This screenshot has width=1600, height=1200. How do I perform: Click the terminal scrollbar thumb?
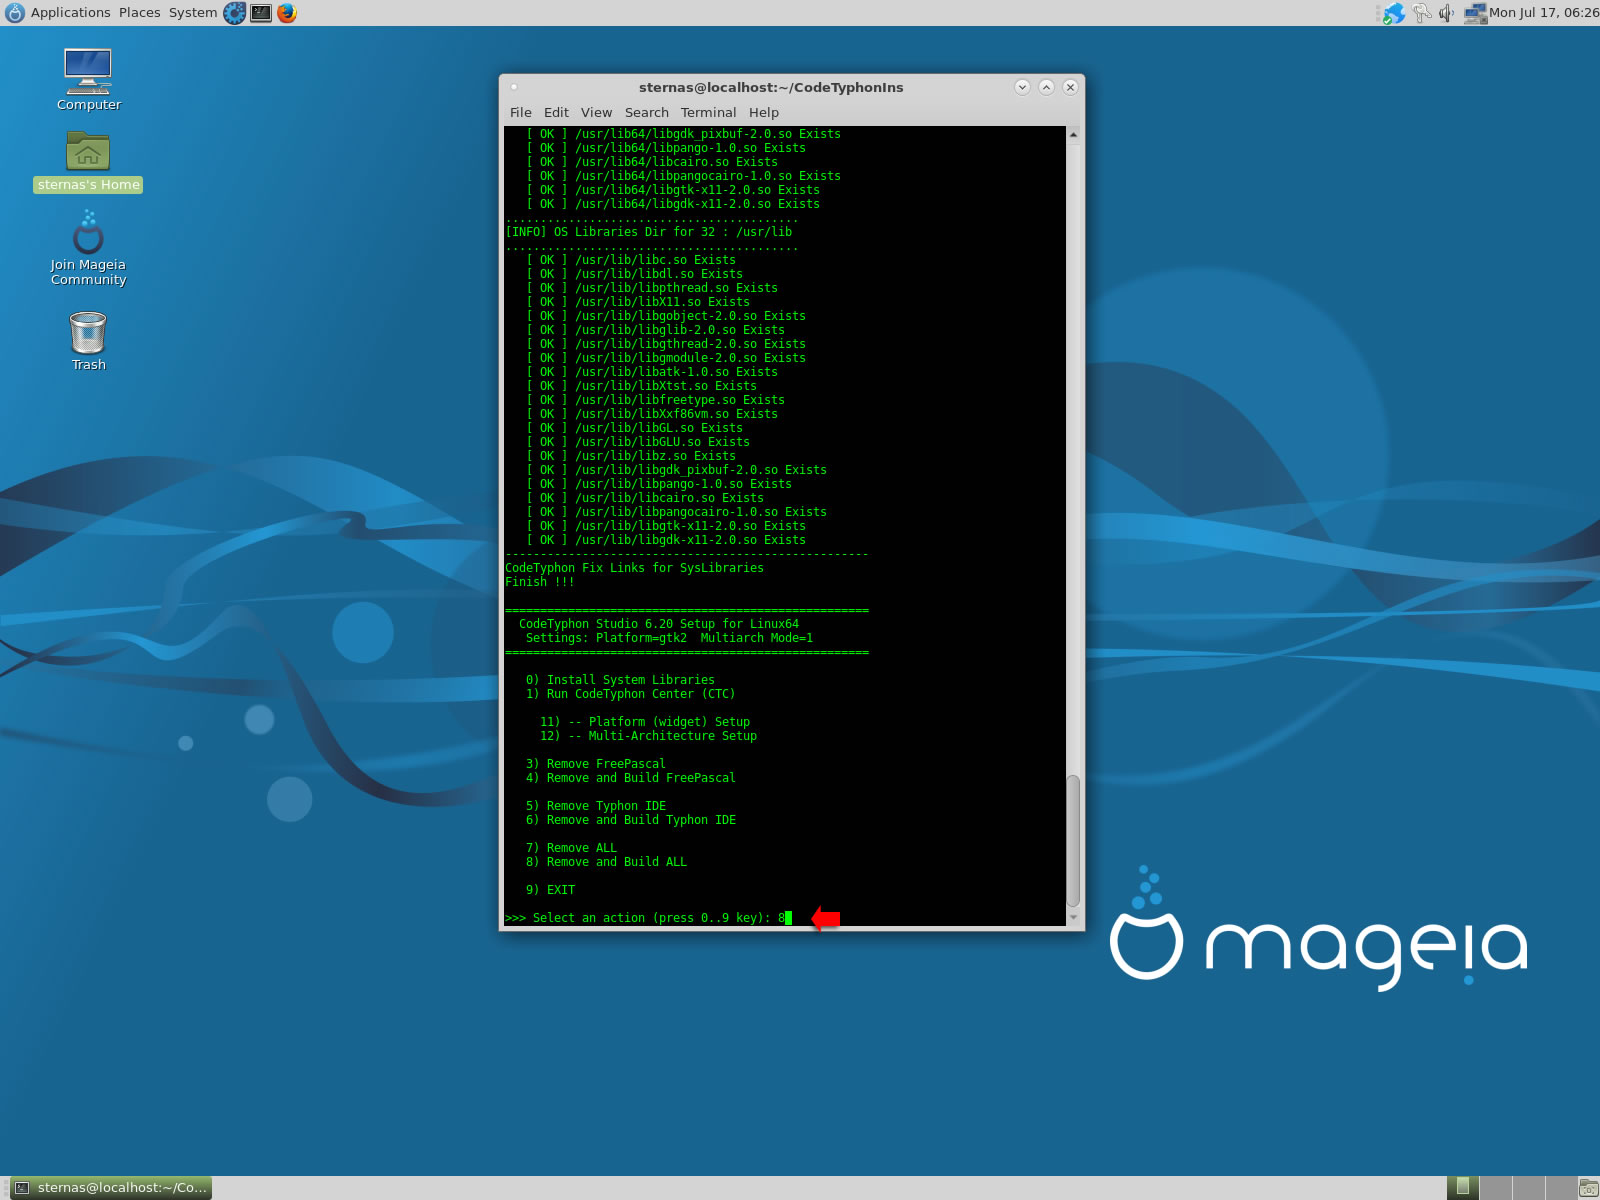click(x=1073, y=840)
